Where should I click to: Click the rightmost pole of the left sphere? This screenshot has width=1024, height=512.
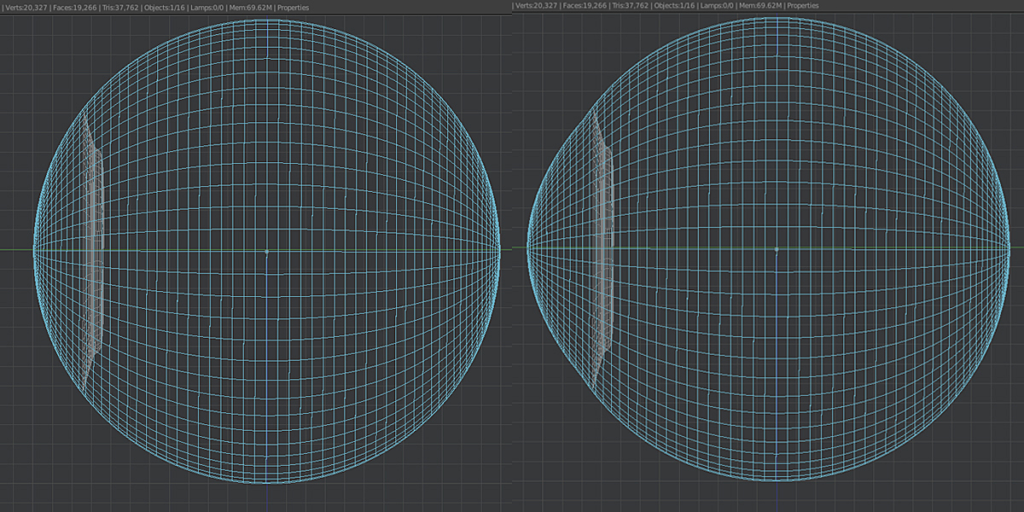(x=499, y=250)
